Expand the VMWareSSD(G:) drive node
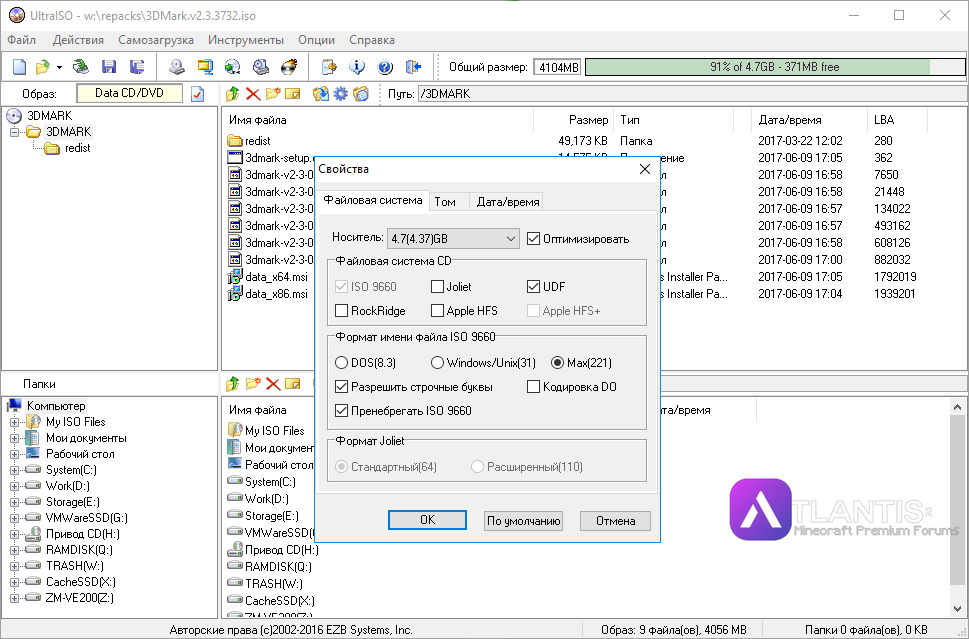 coord(14,518)
